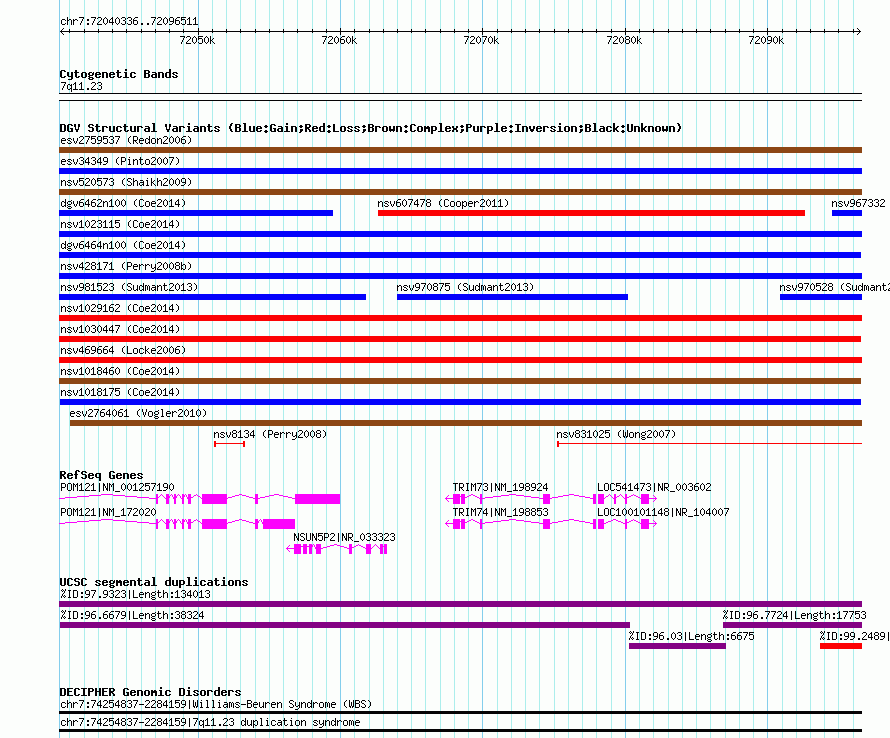This screenshot has height=738, width=890.
Task: Click the red loss bar for nsv607478 (Cooper2011)
Action: coord(591,213)
